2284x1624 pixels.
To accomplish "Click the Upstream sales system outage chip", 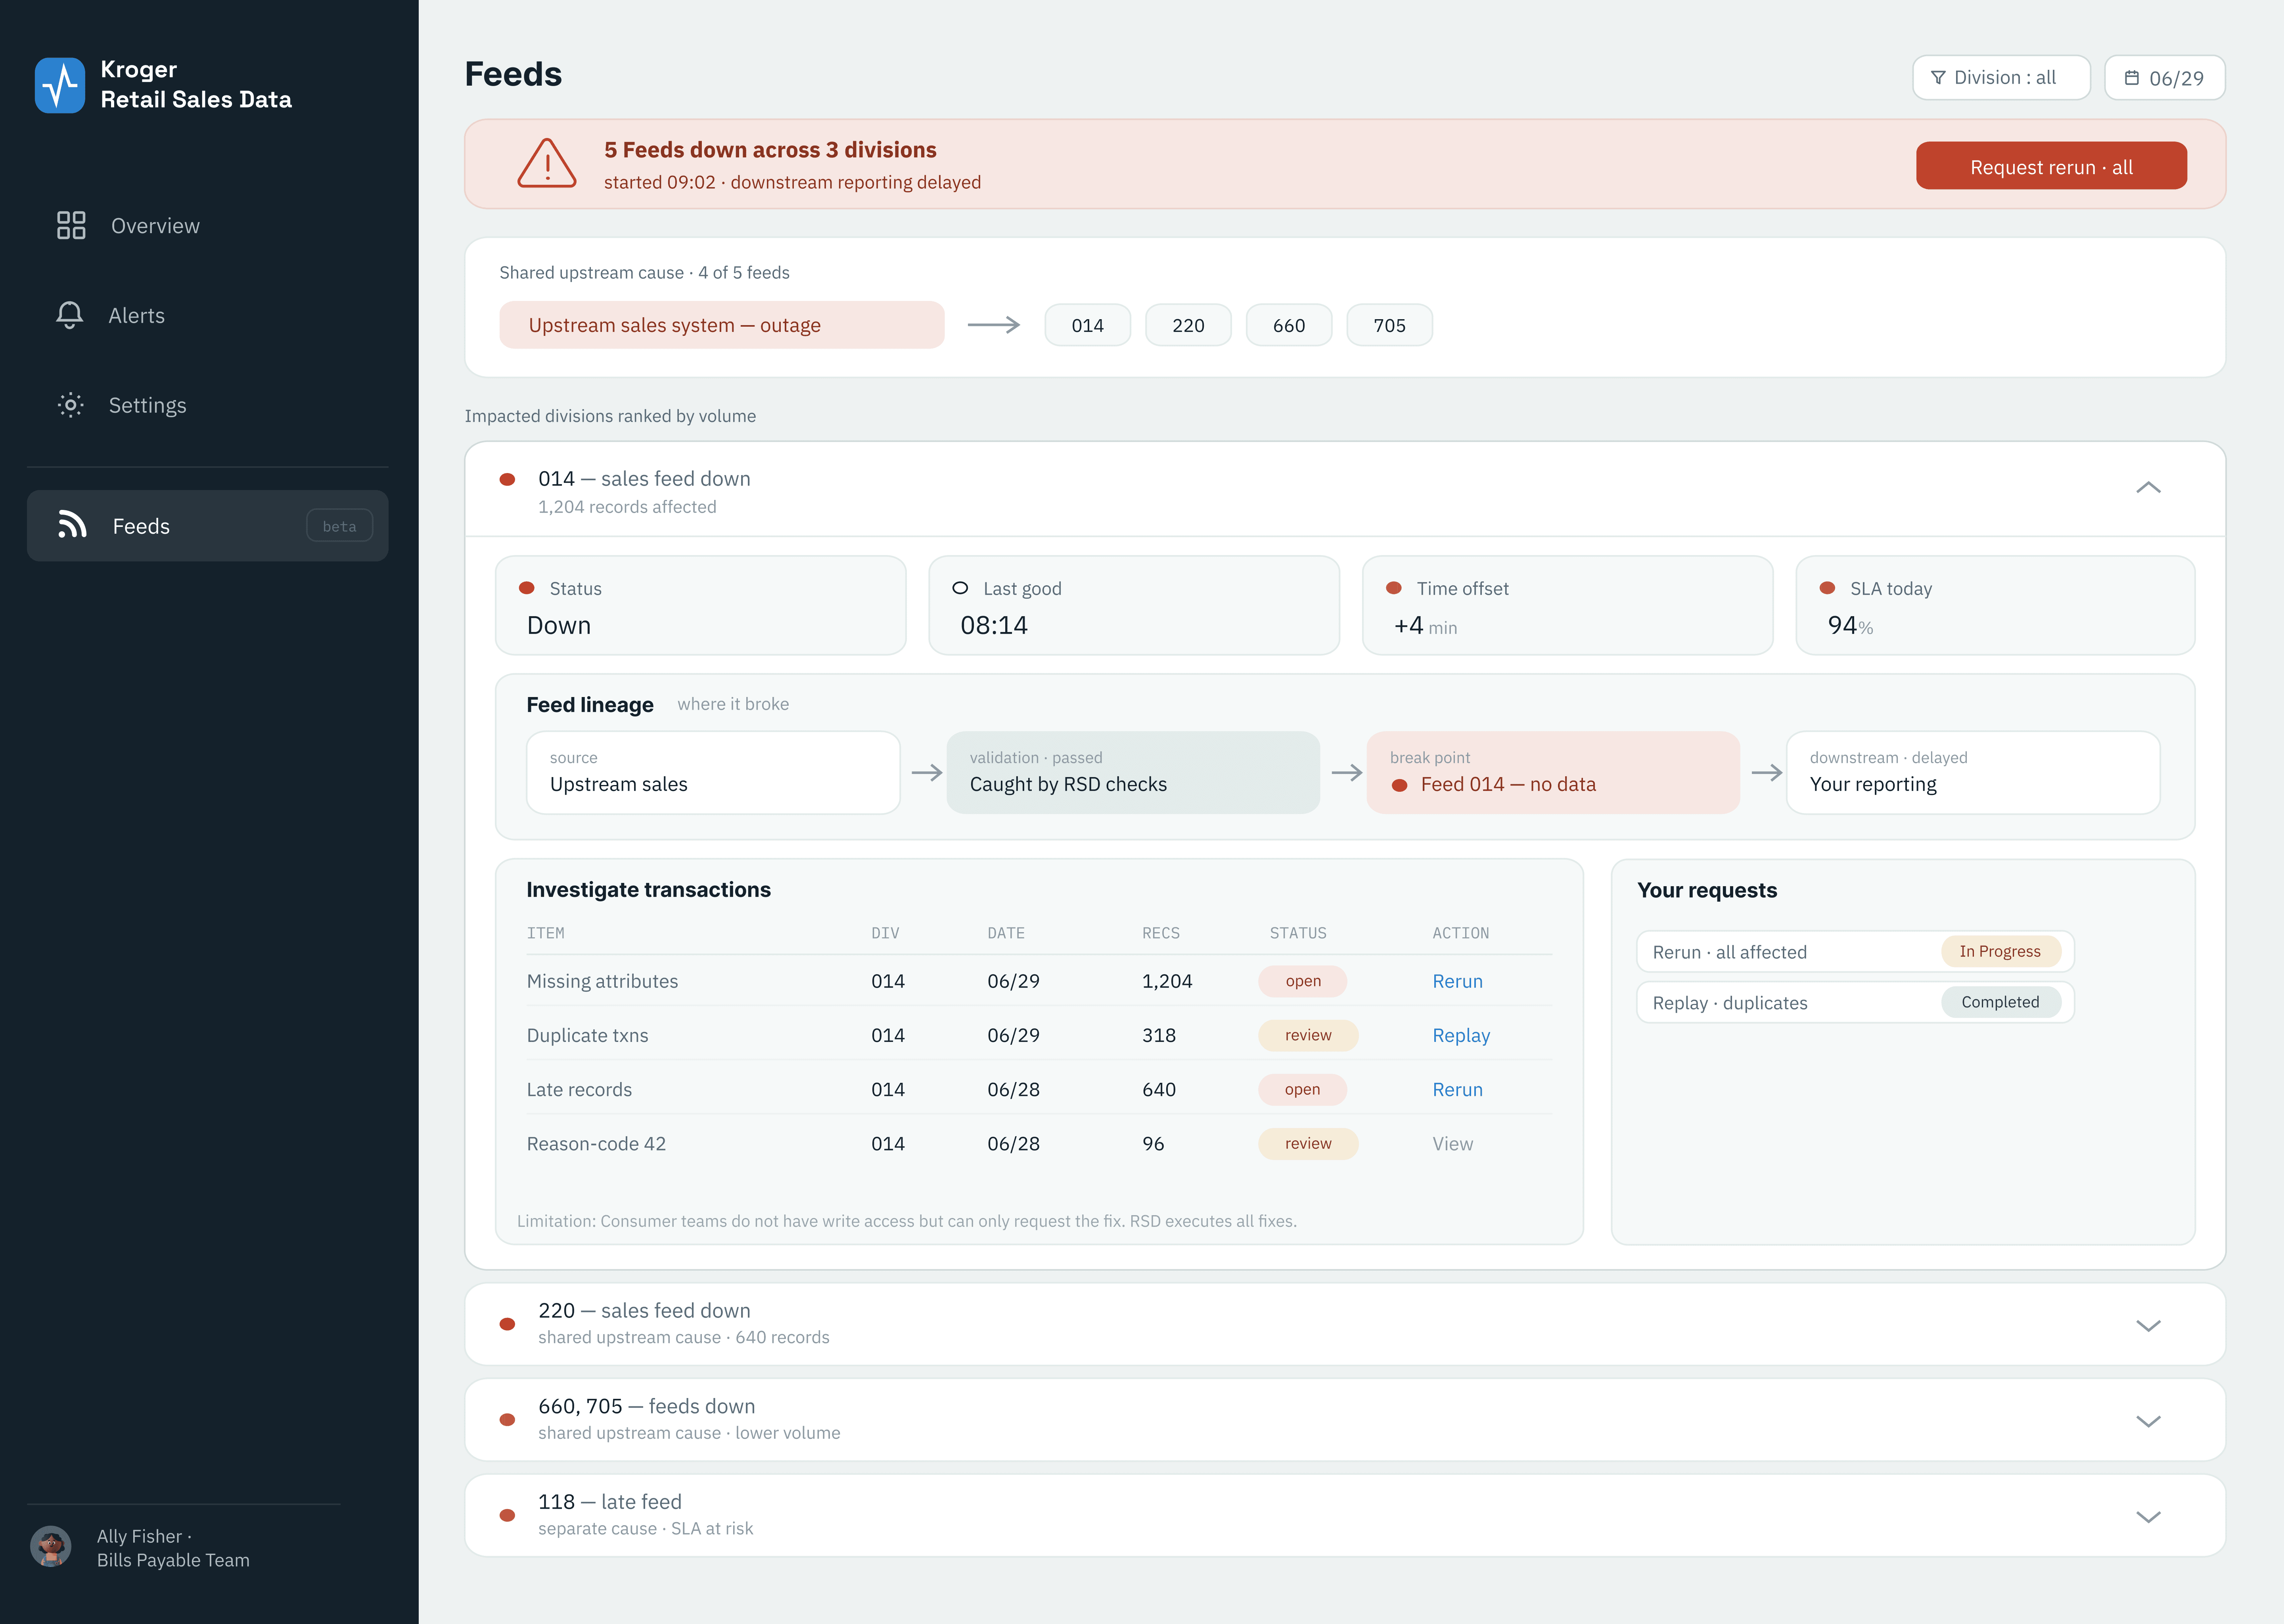I will (722, 325).
